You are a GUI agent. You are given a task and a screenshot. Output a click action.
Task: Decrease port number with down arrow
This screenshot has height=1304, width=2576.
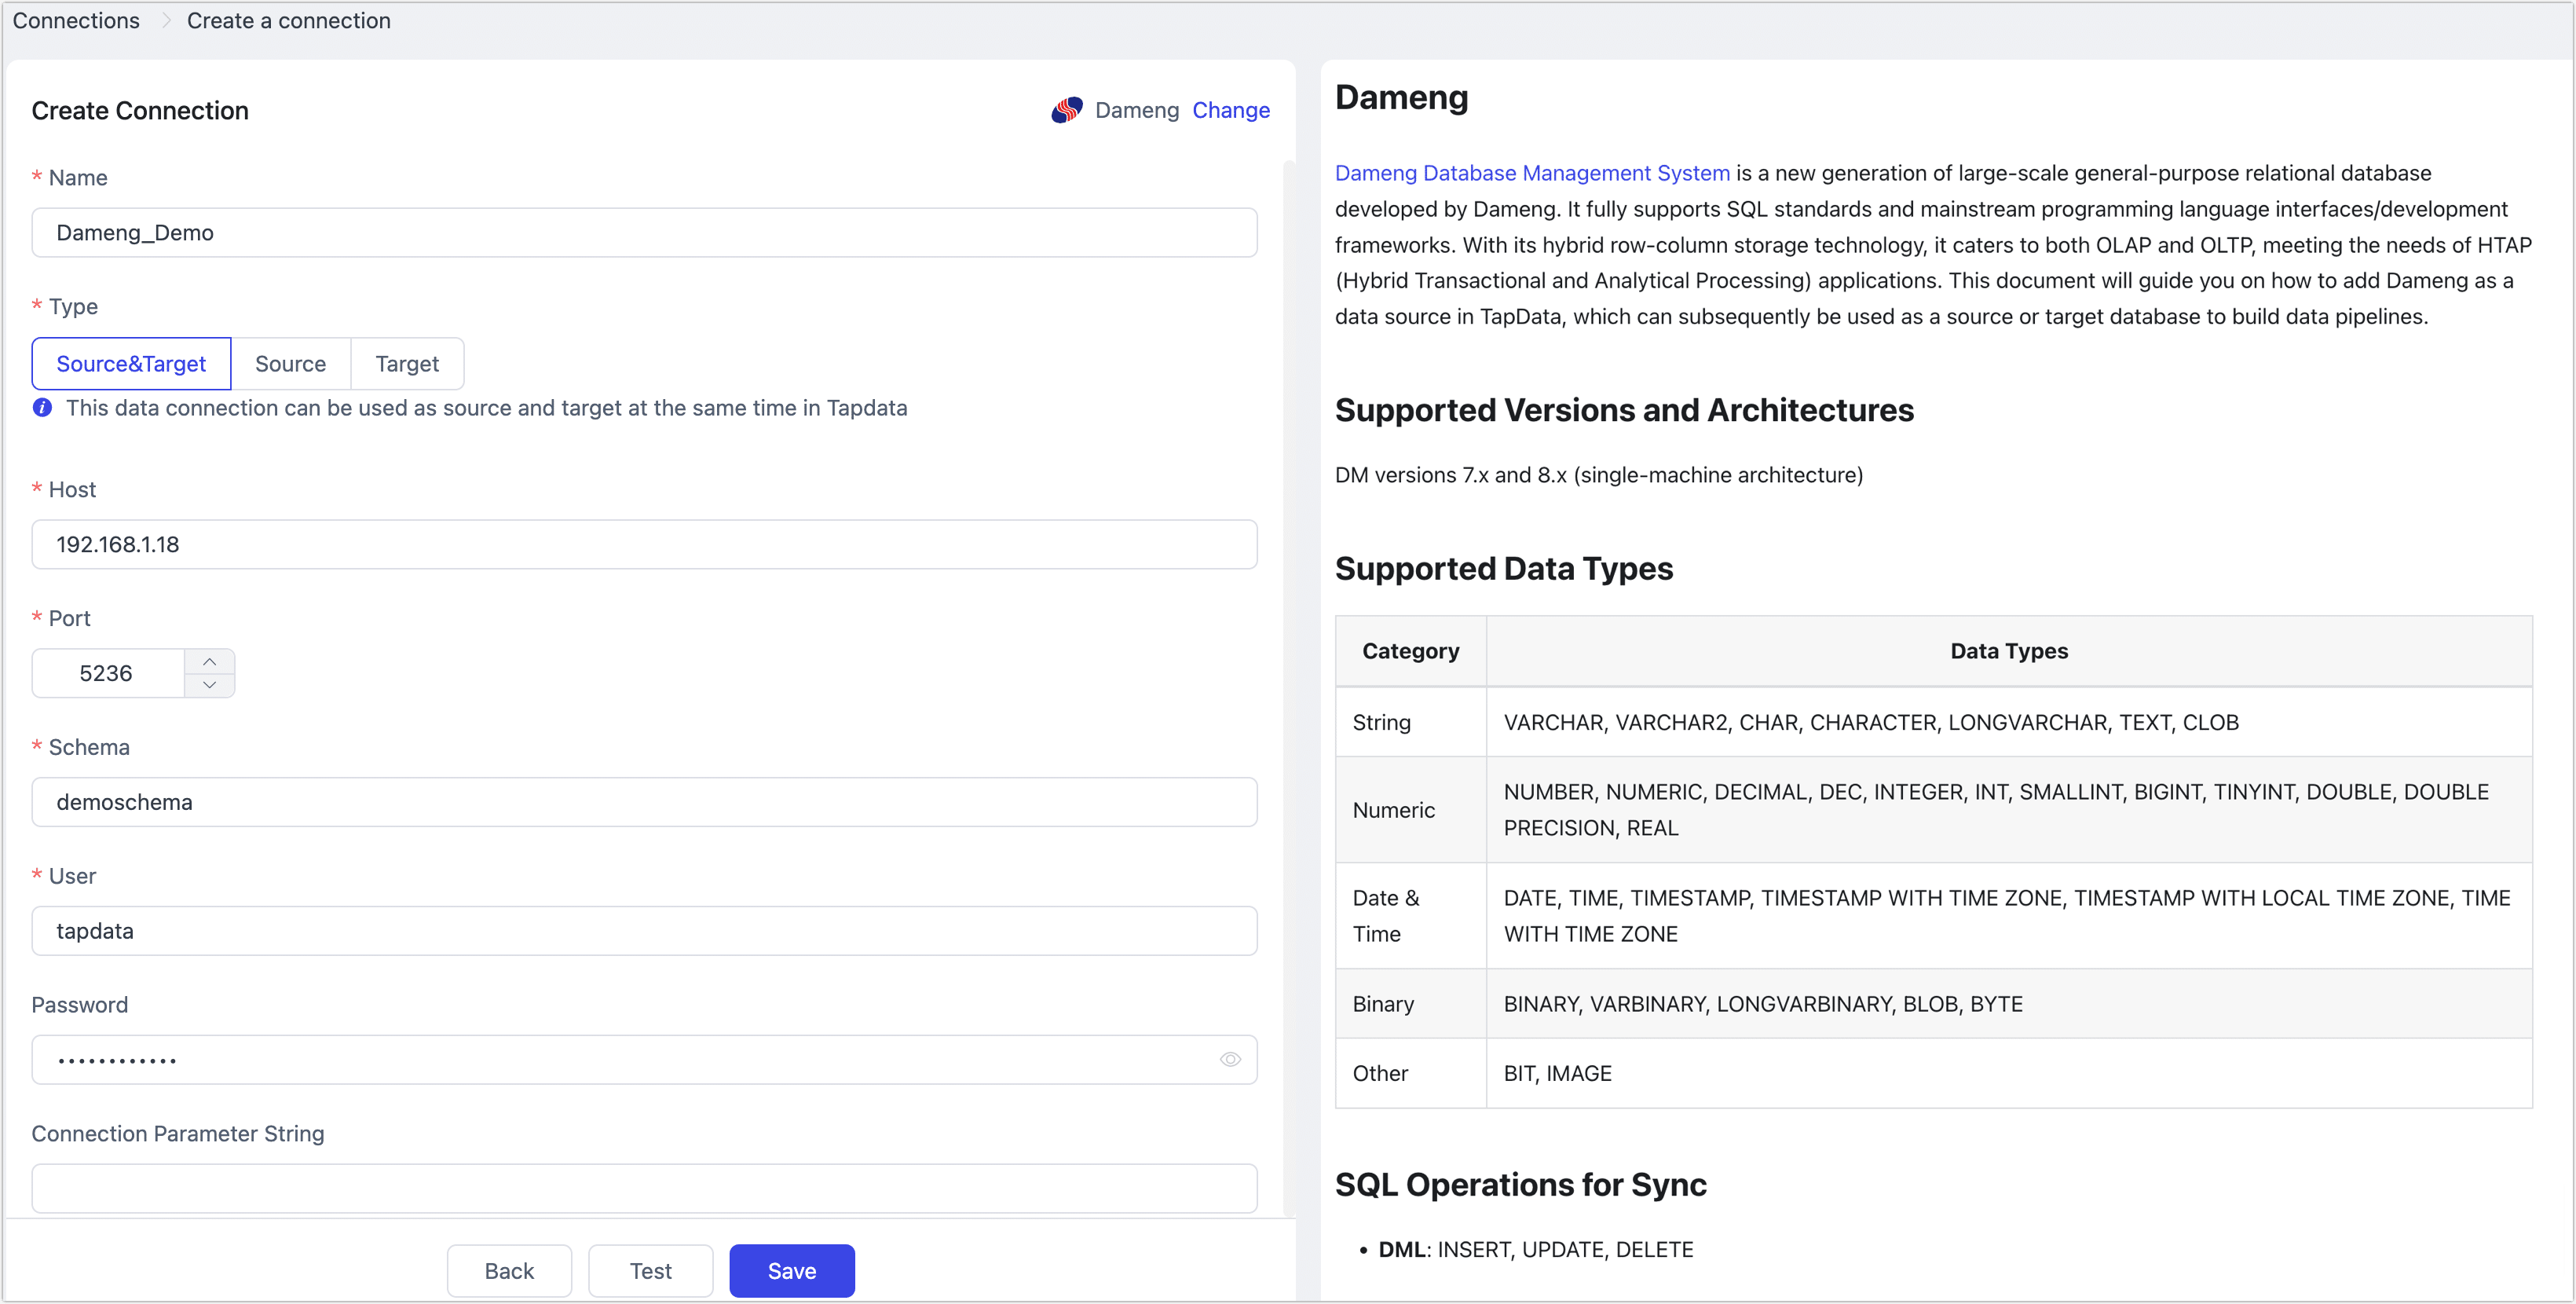209,686
